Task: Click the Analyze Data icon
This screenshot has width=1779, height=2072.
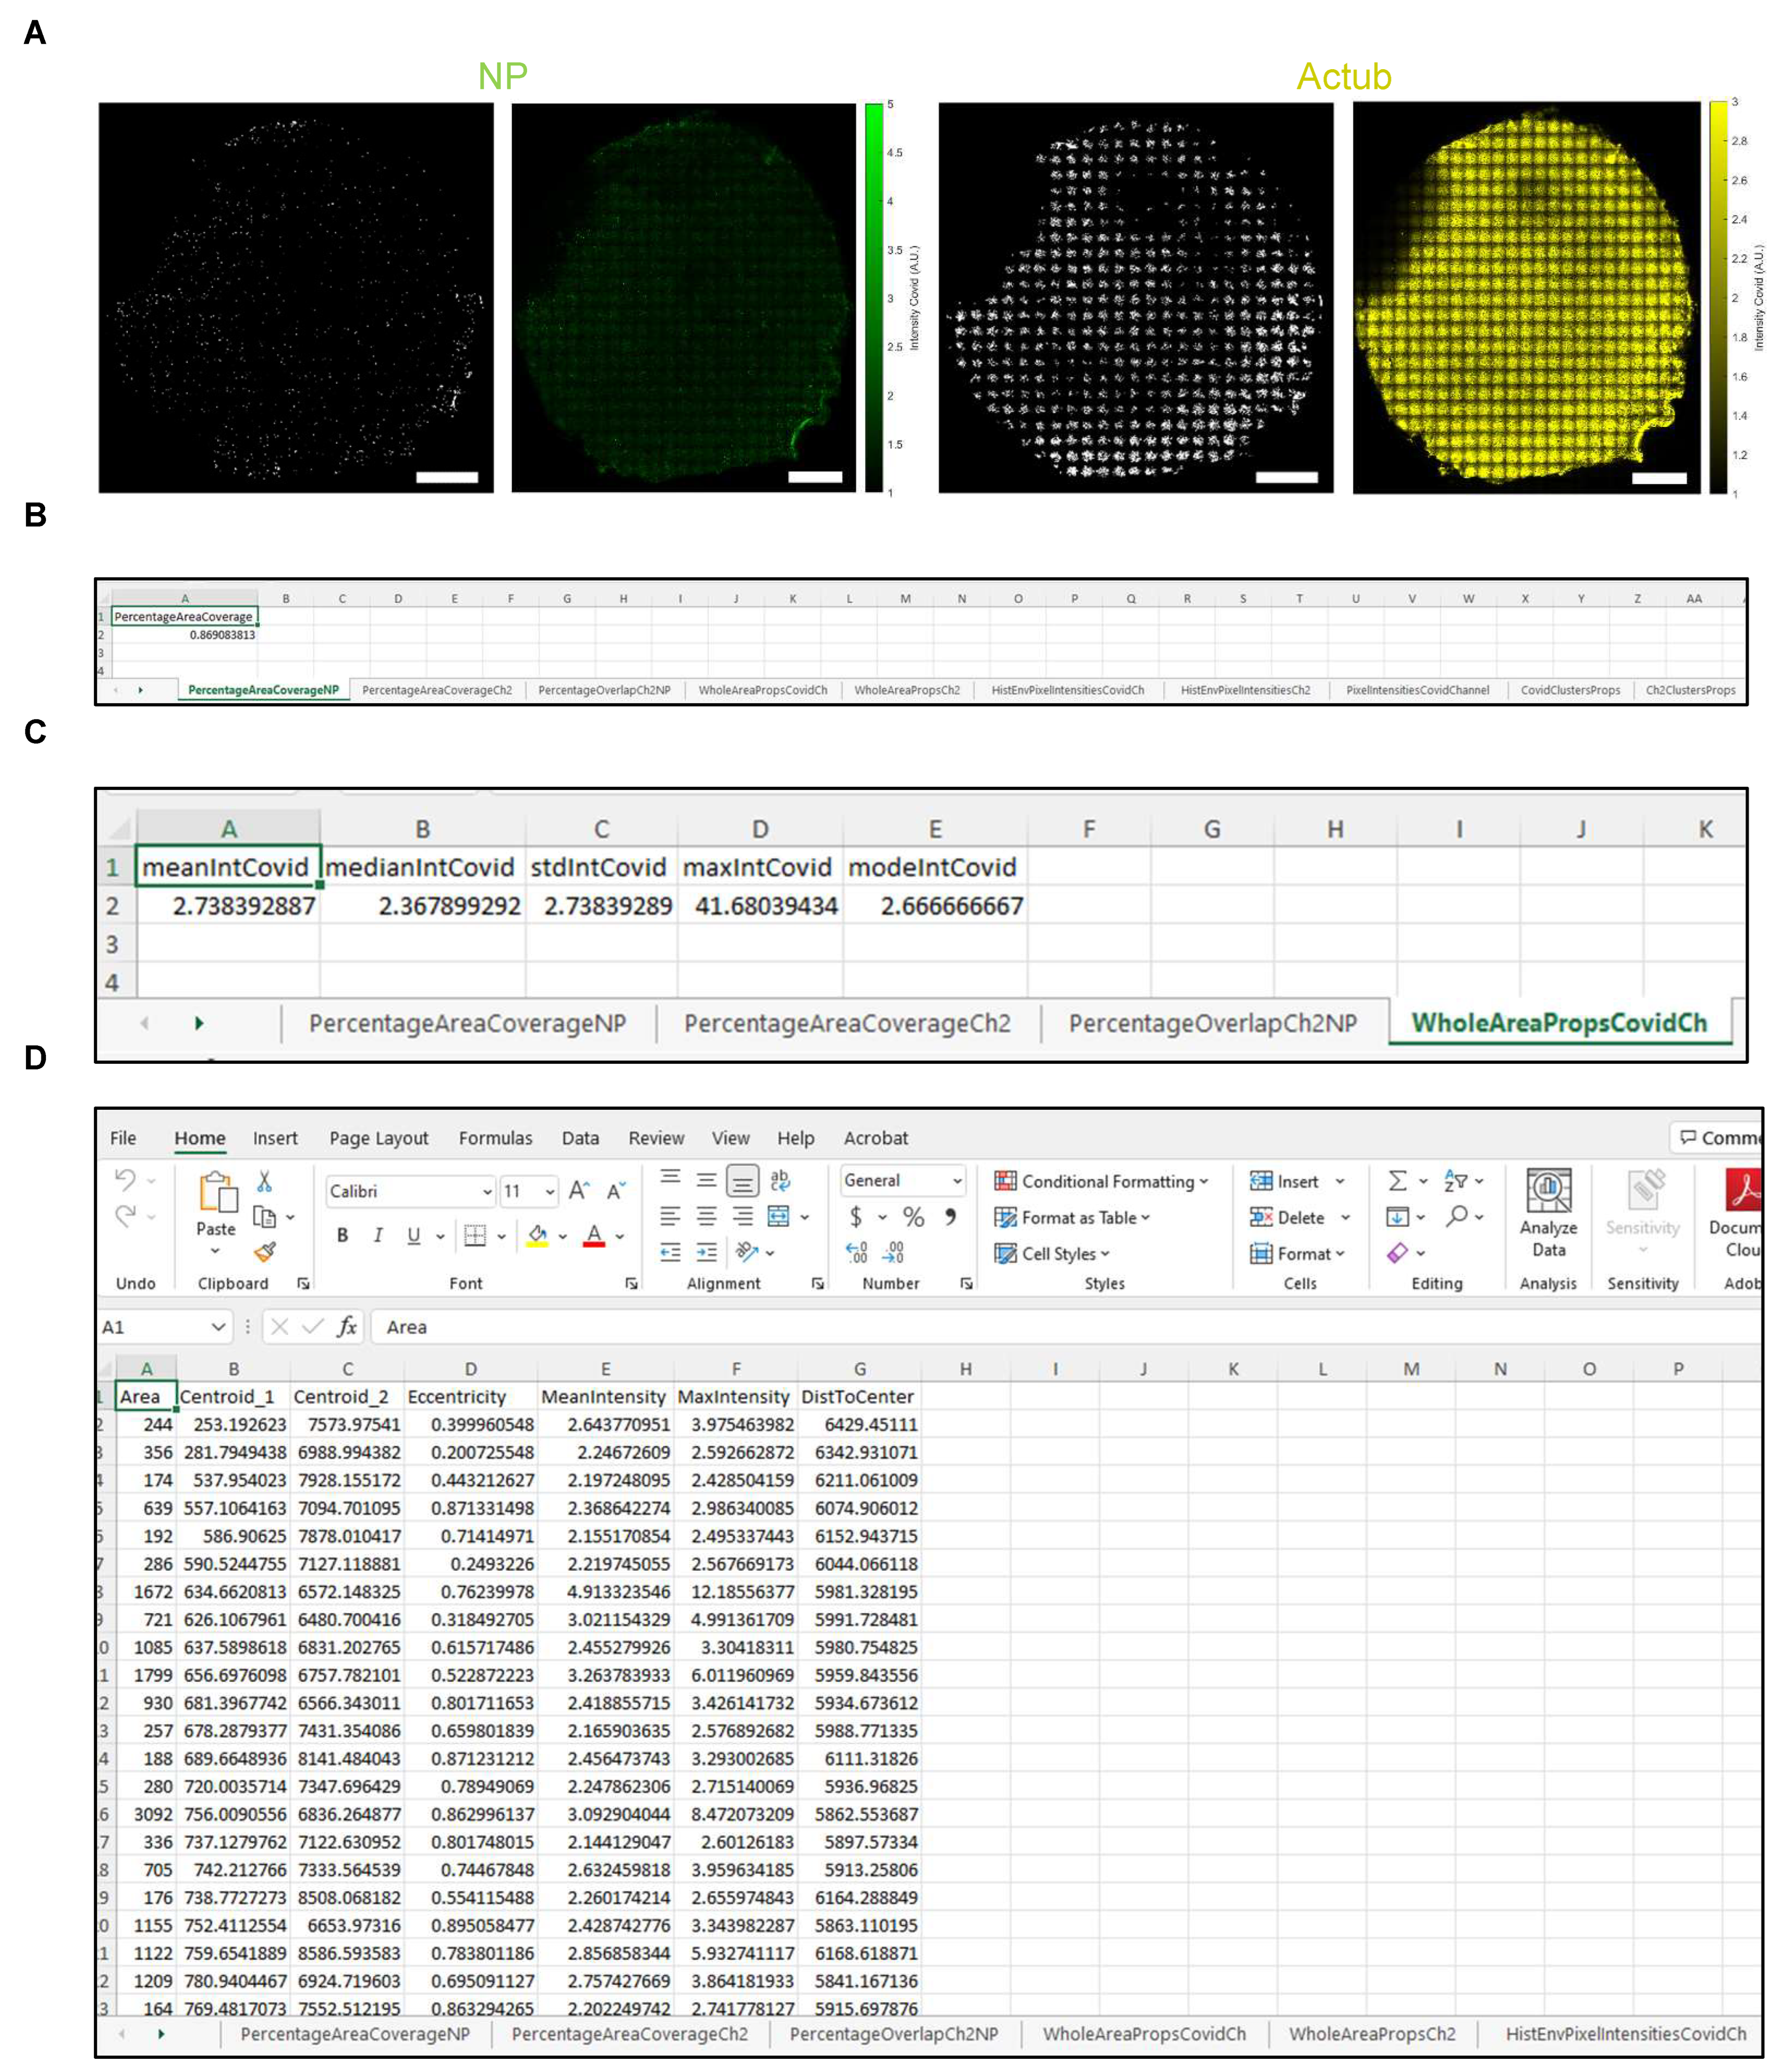Action: pos(1548,1212)
